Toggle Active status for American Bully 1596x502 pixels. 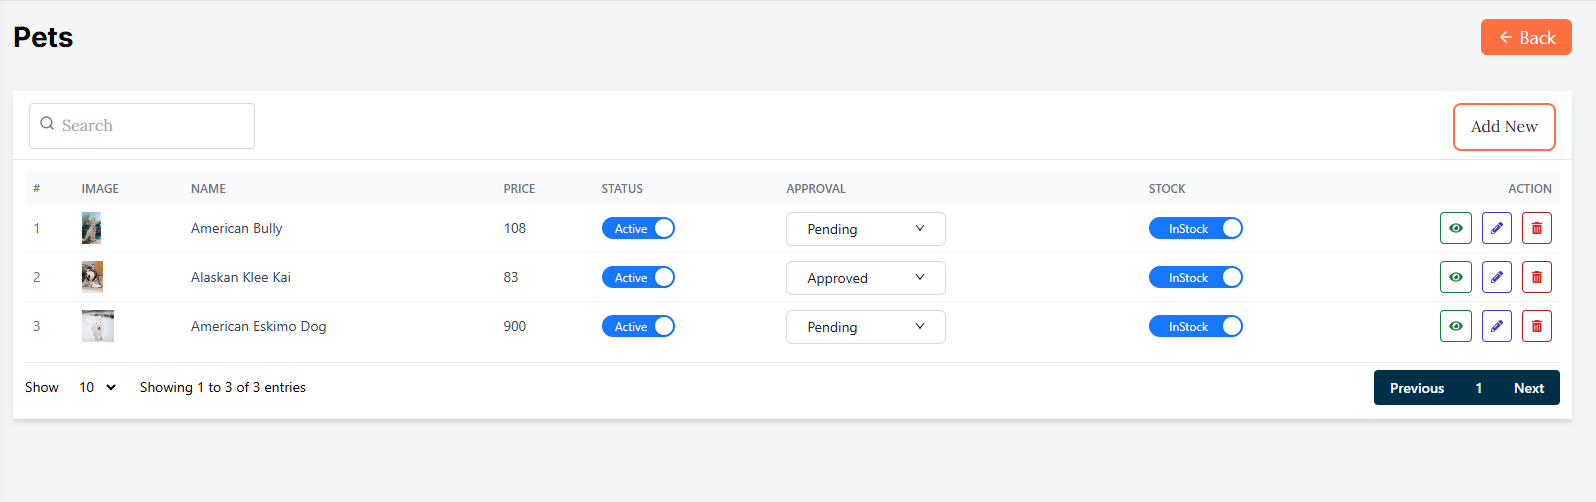coord(638,228)
